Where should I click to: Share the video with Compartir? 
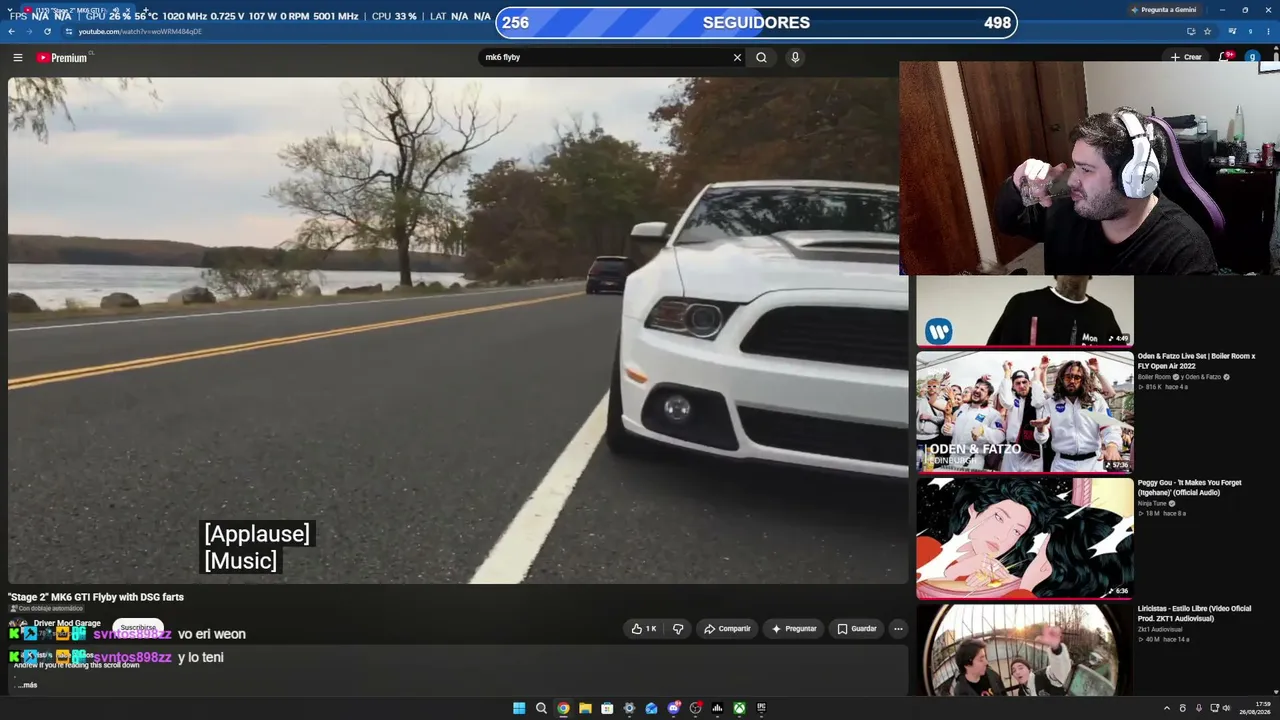(727, 629)
